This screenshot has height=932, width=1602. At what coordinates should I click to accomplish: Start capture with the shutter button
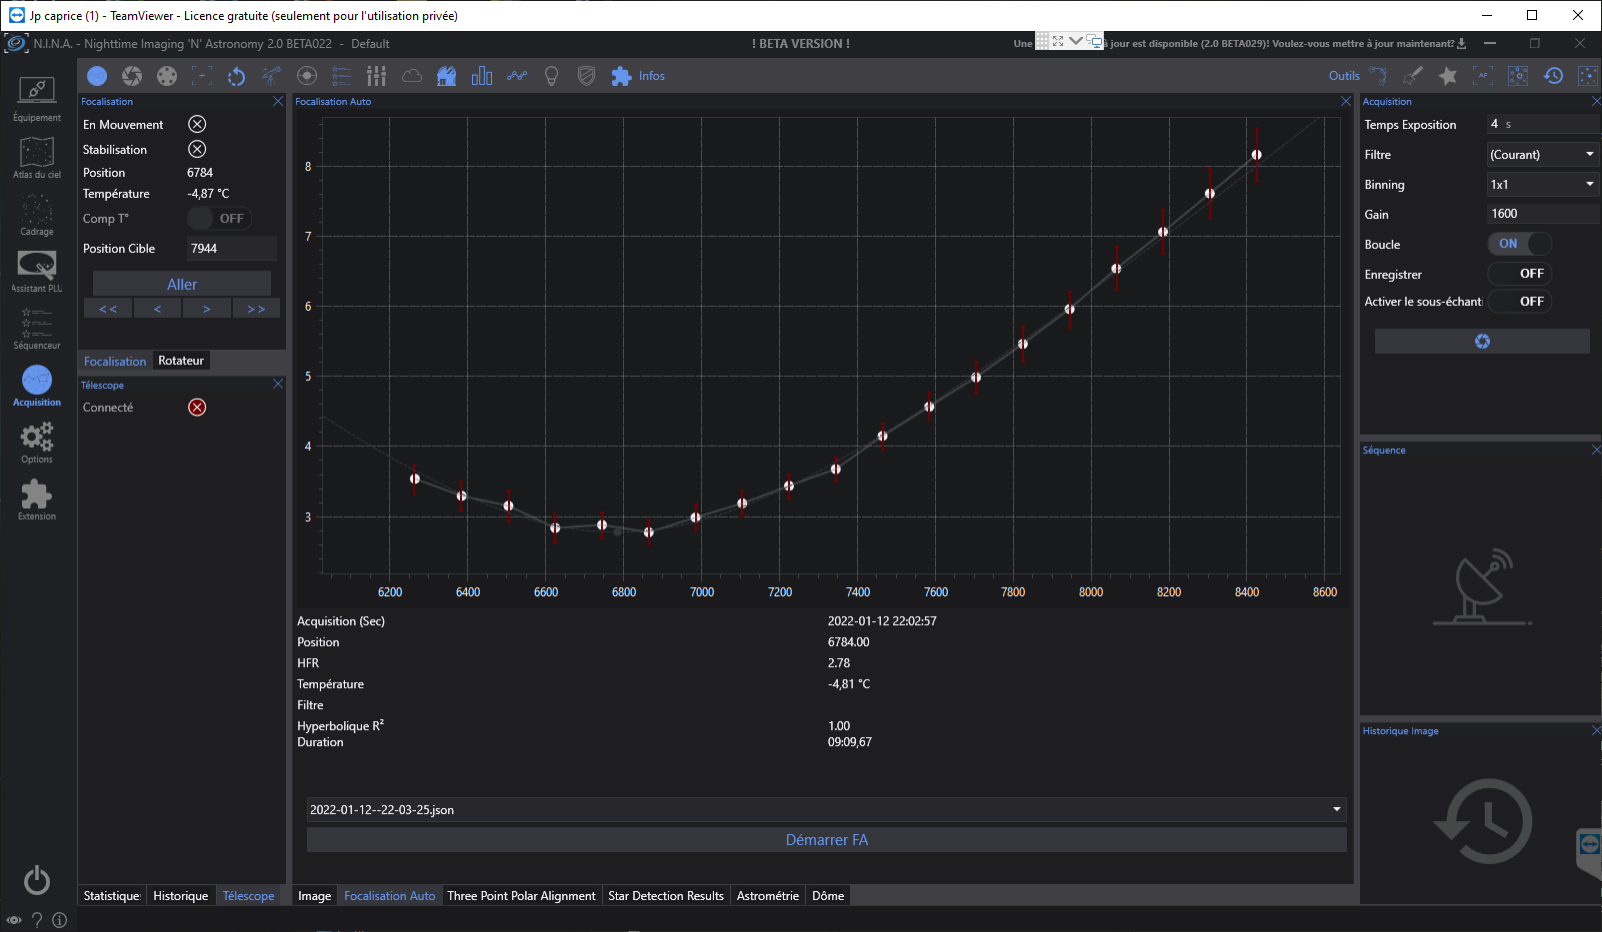[1482, 341]
